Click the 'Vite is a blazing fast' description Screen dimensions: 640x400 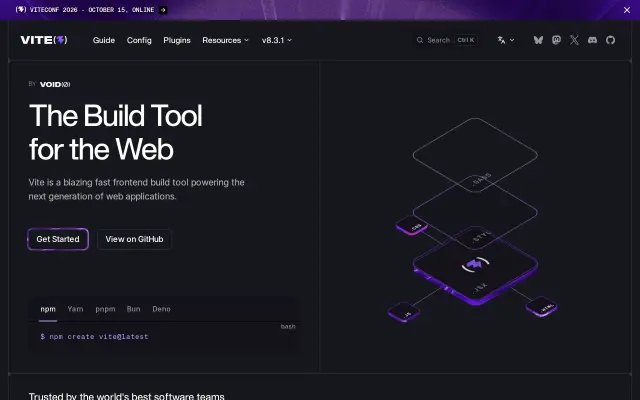tap(136, 189)
